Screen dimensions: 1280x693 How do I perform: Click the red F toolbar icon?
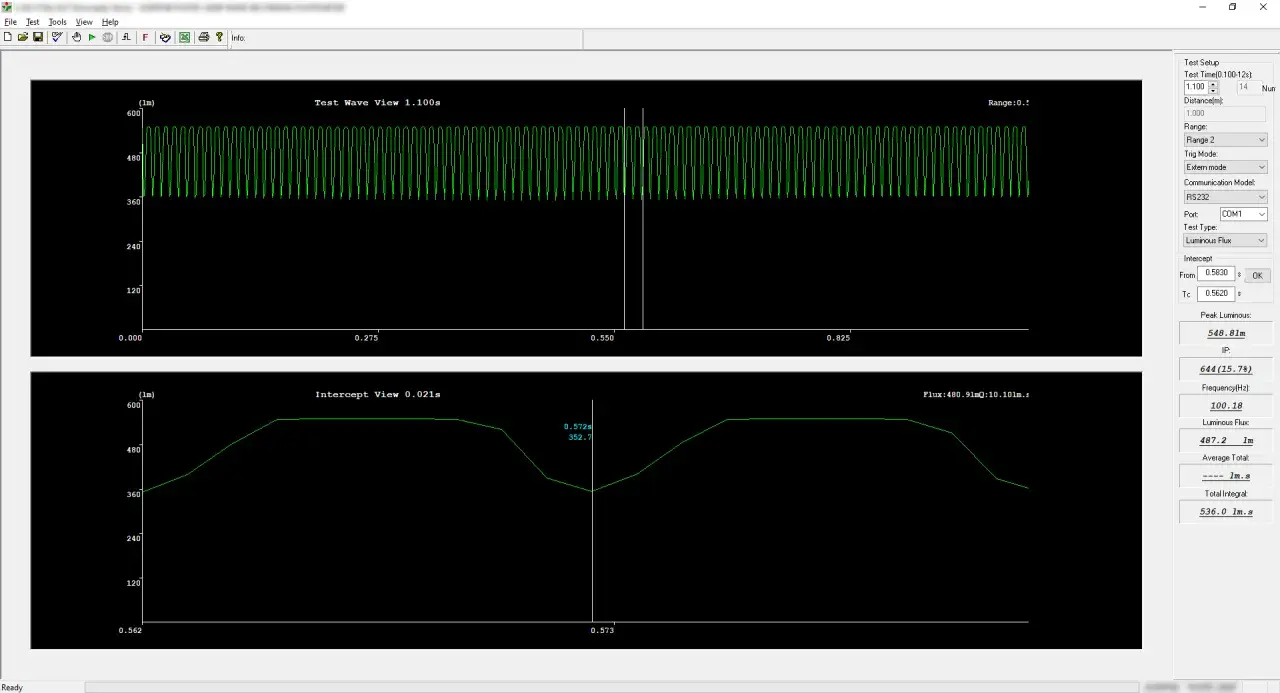coord(145,37)
